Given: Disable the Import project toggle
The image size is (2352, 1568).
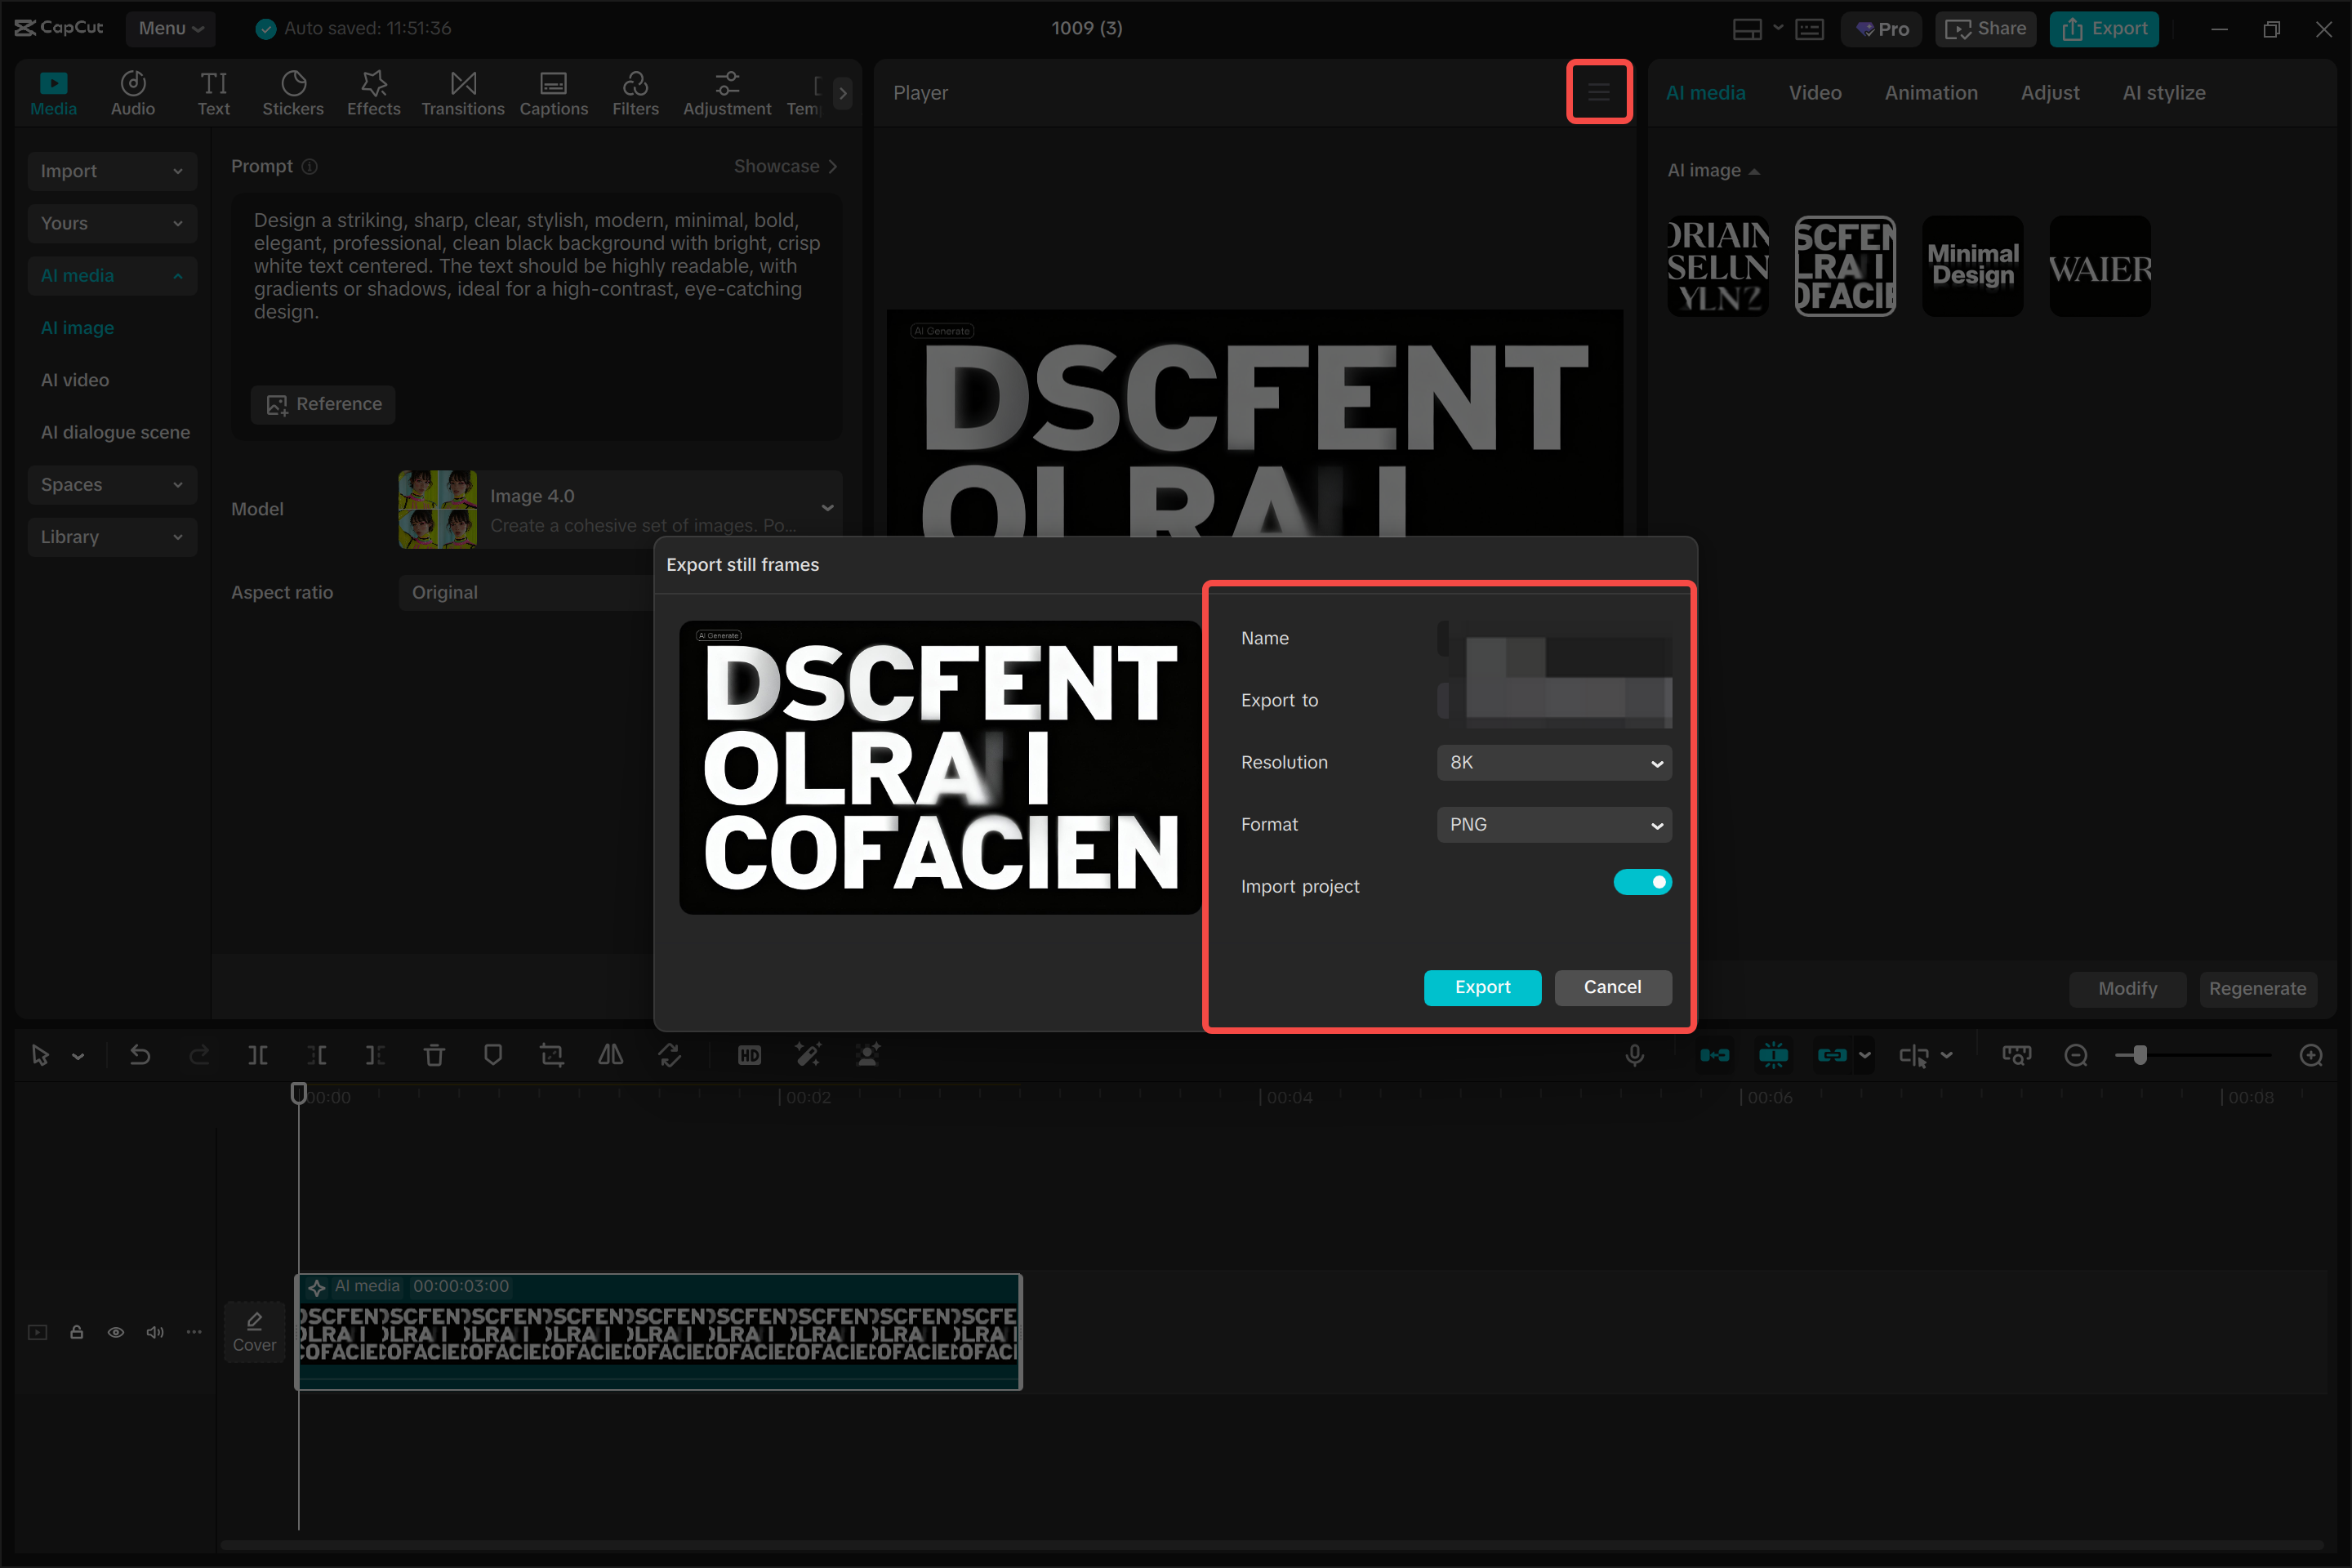Looking at the screenshot, I should 1642,882.
